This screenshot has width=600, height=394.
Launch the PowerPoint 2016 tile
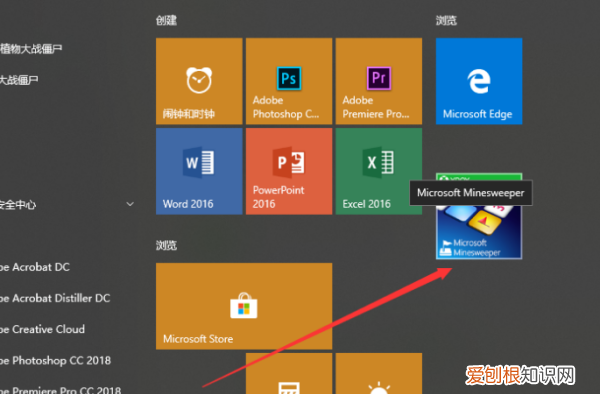pos(289,171)
